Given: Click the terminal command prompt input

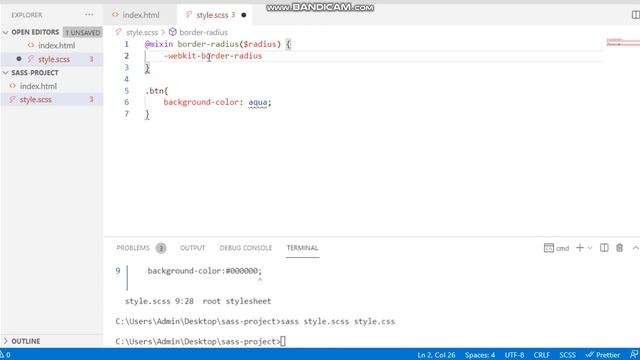Looking at the screenshot, I should coord(283,341).
